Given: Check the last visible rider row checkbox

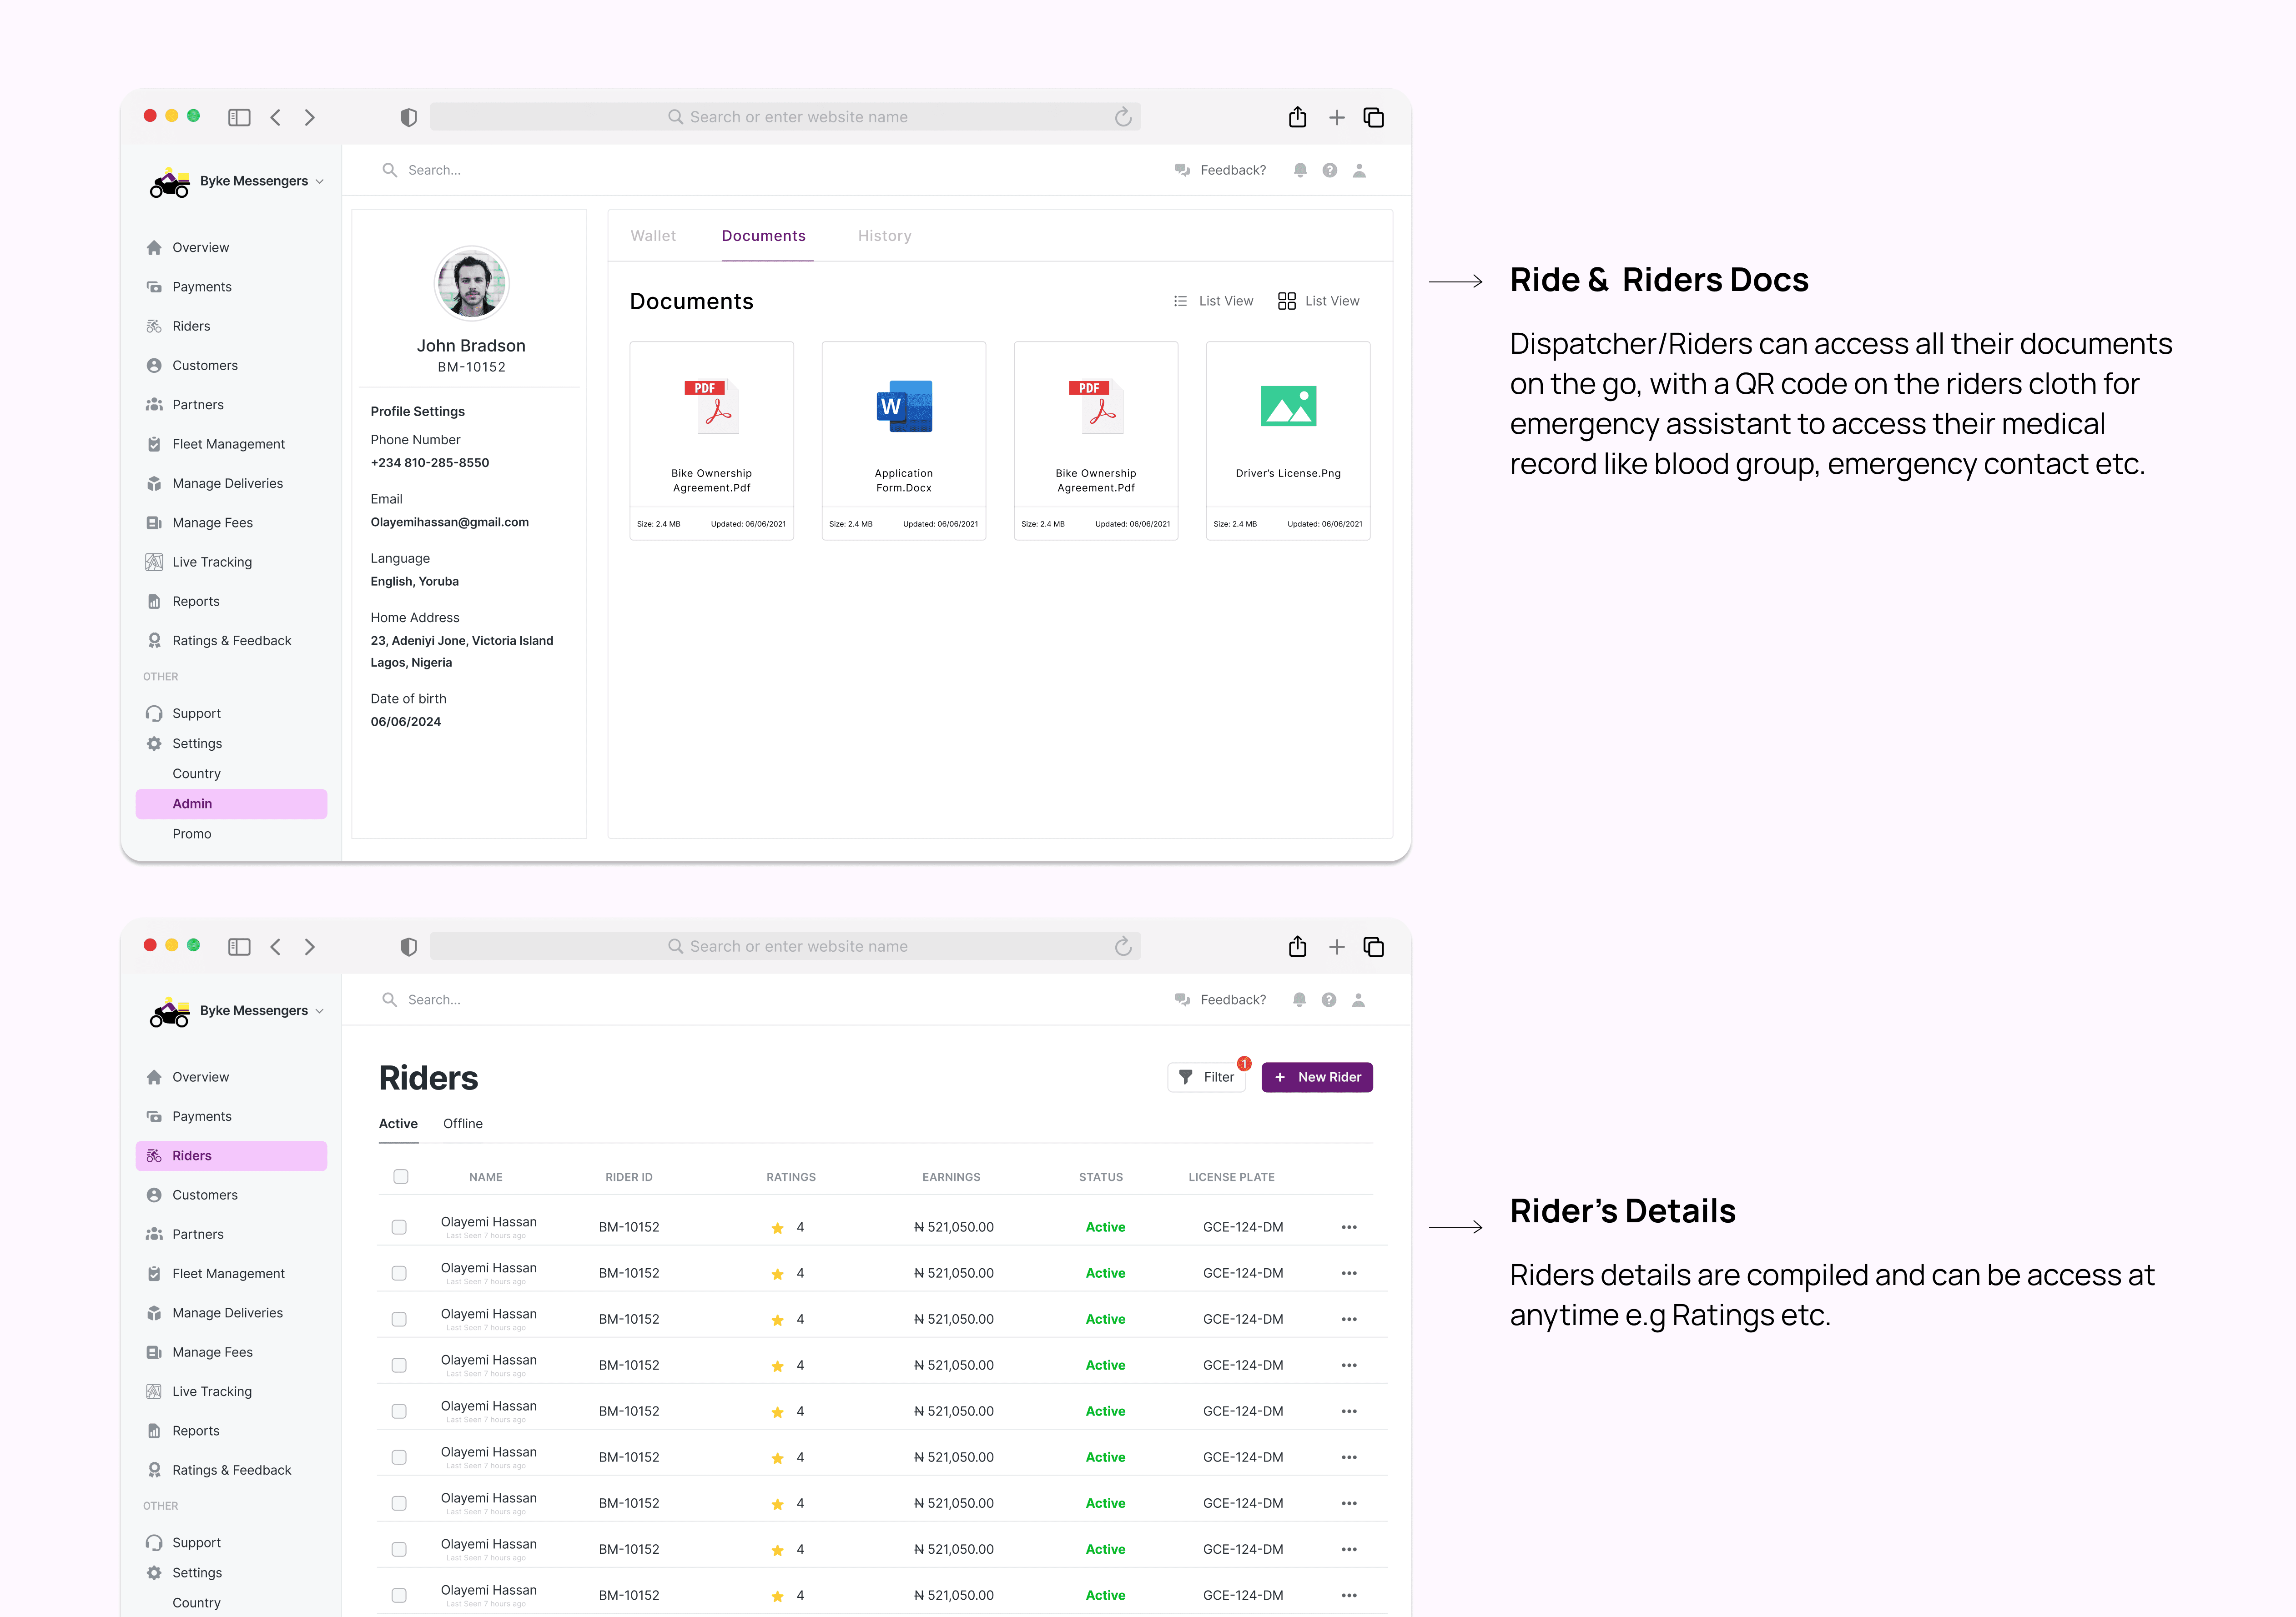Looking at the screenshot, I should (x=399, y=1595).
